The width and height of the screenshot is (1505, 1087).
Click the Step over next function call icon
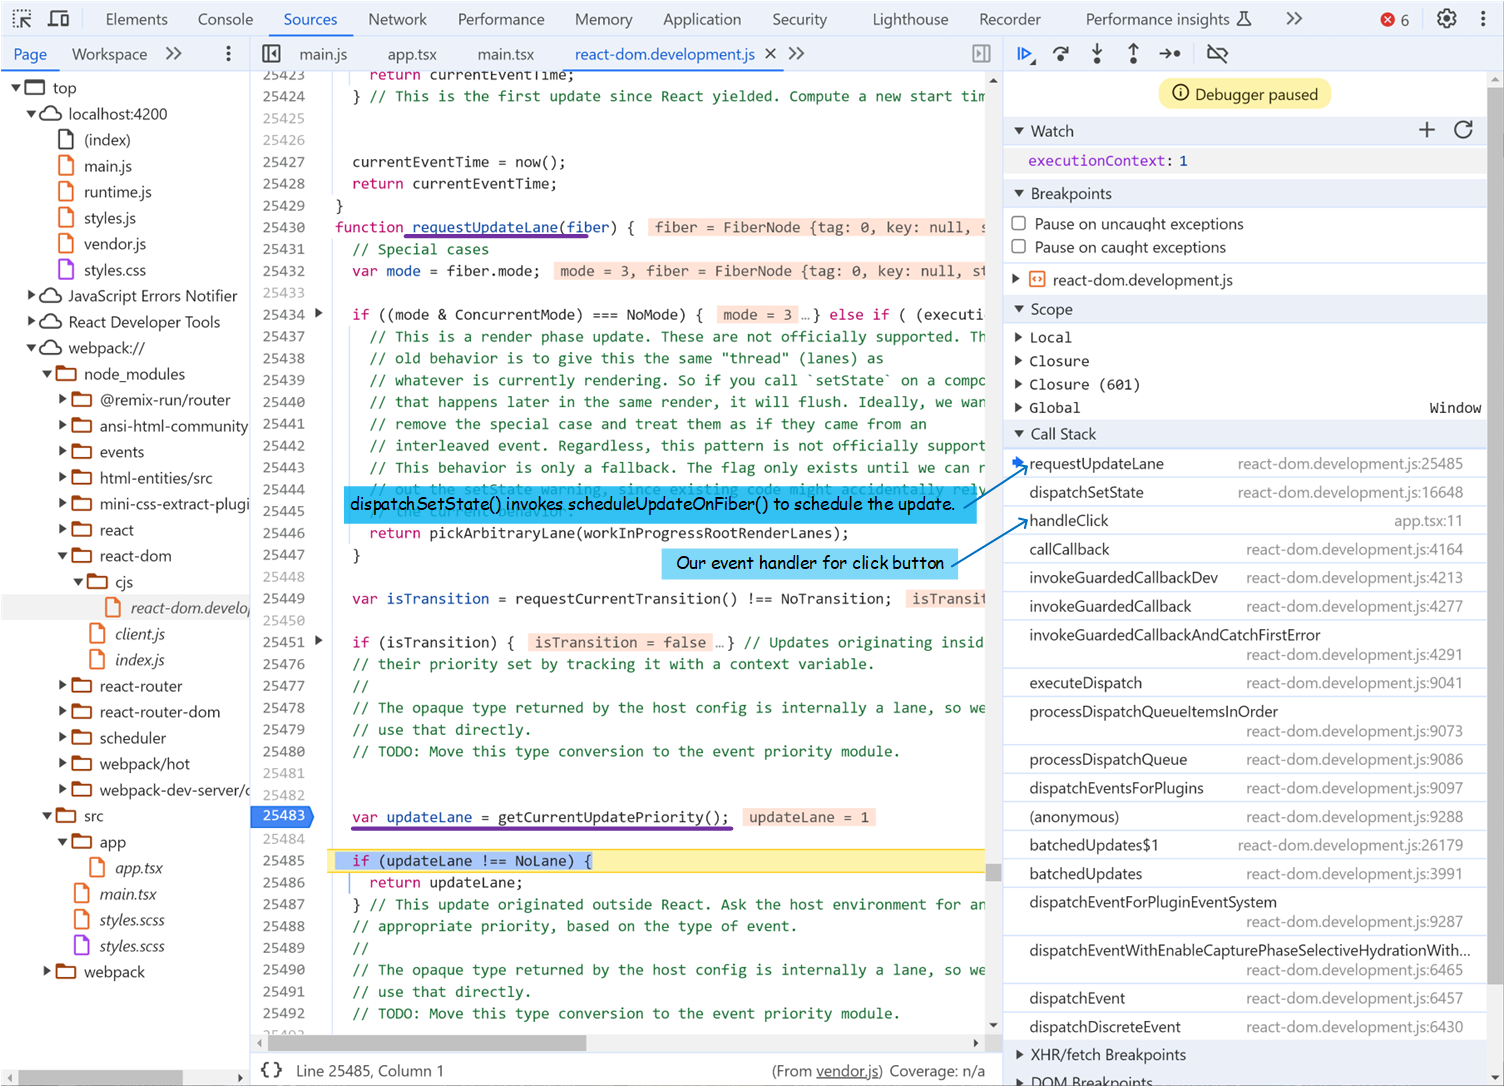pyautogui.click(x=1061, y=54)
